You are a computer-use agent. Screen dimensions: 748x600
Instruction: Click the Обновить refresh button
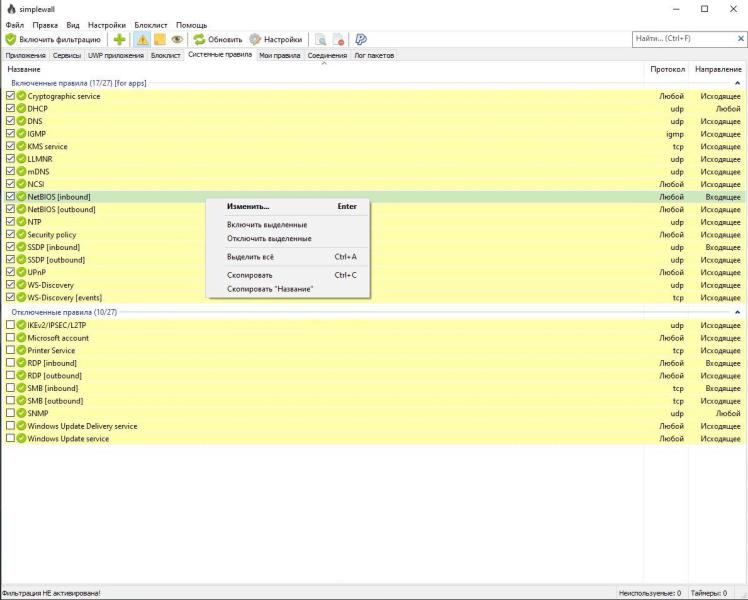[x=218, y=40]
